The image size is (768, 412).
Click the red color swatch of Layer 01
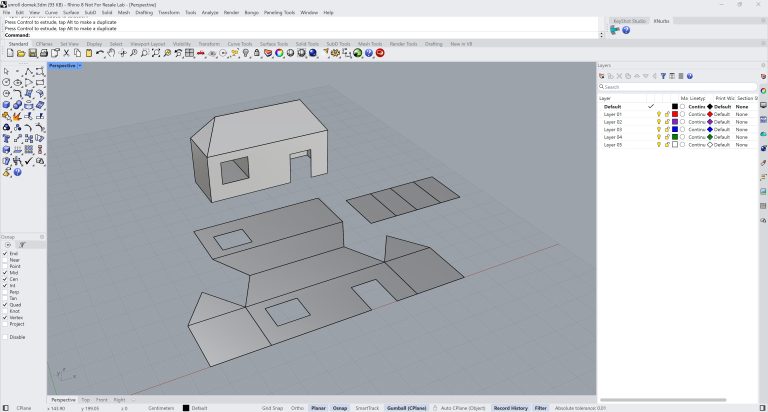(675, 114)
